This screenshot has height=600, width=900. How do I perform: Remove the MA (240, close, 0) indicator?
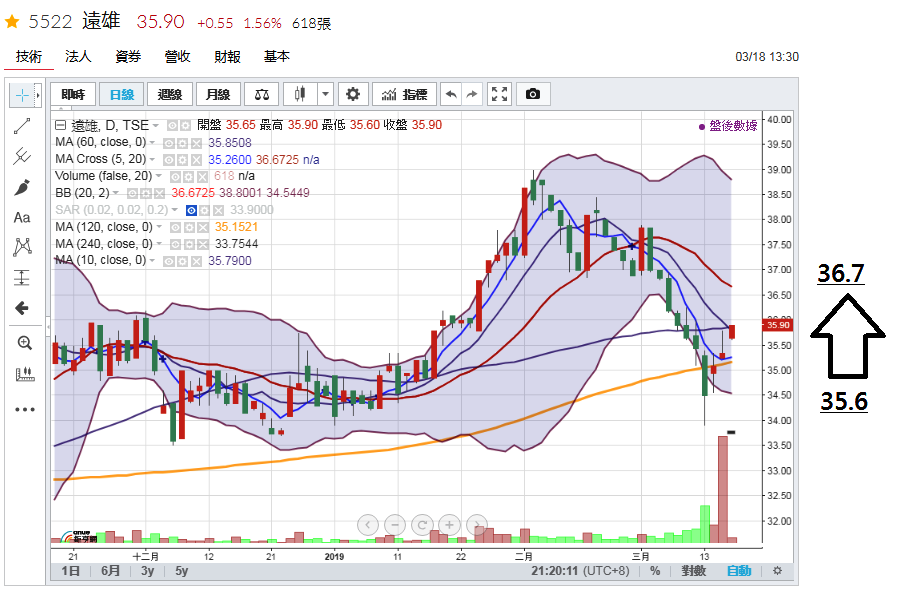203,245
